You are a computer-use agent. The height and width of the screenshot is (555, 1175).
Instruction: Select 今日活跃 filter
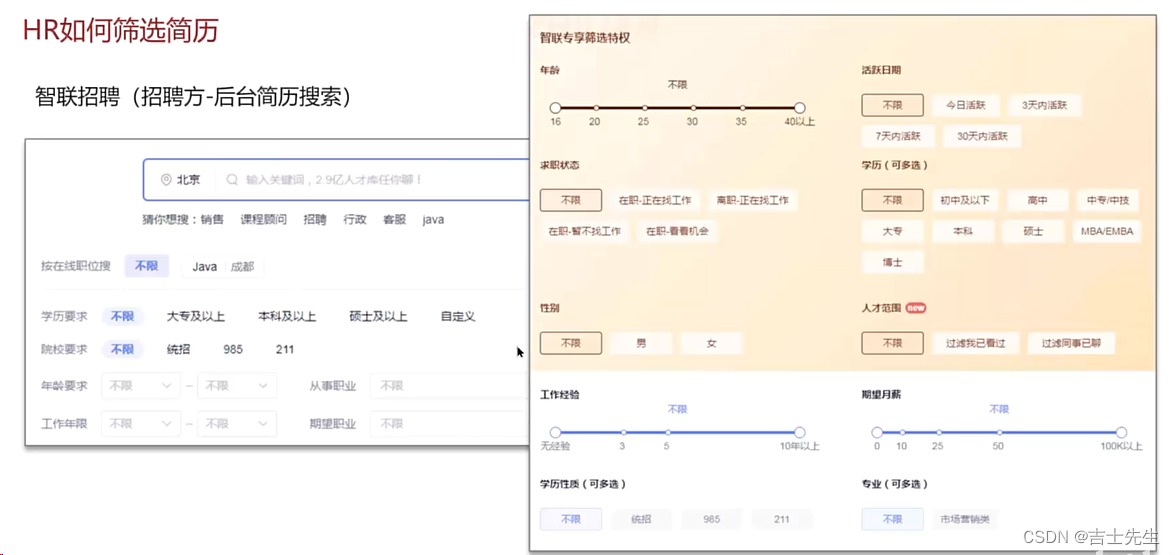pos(965,105)
